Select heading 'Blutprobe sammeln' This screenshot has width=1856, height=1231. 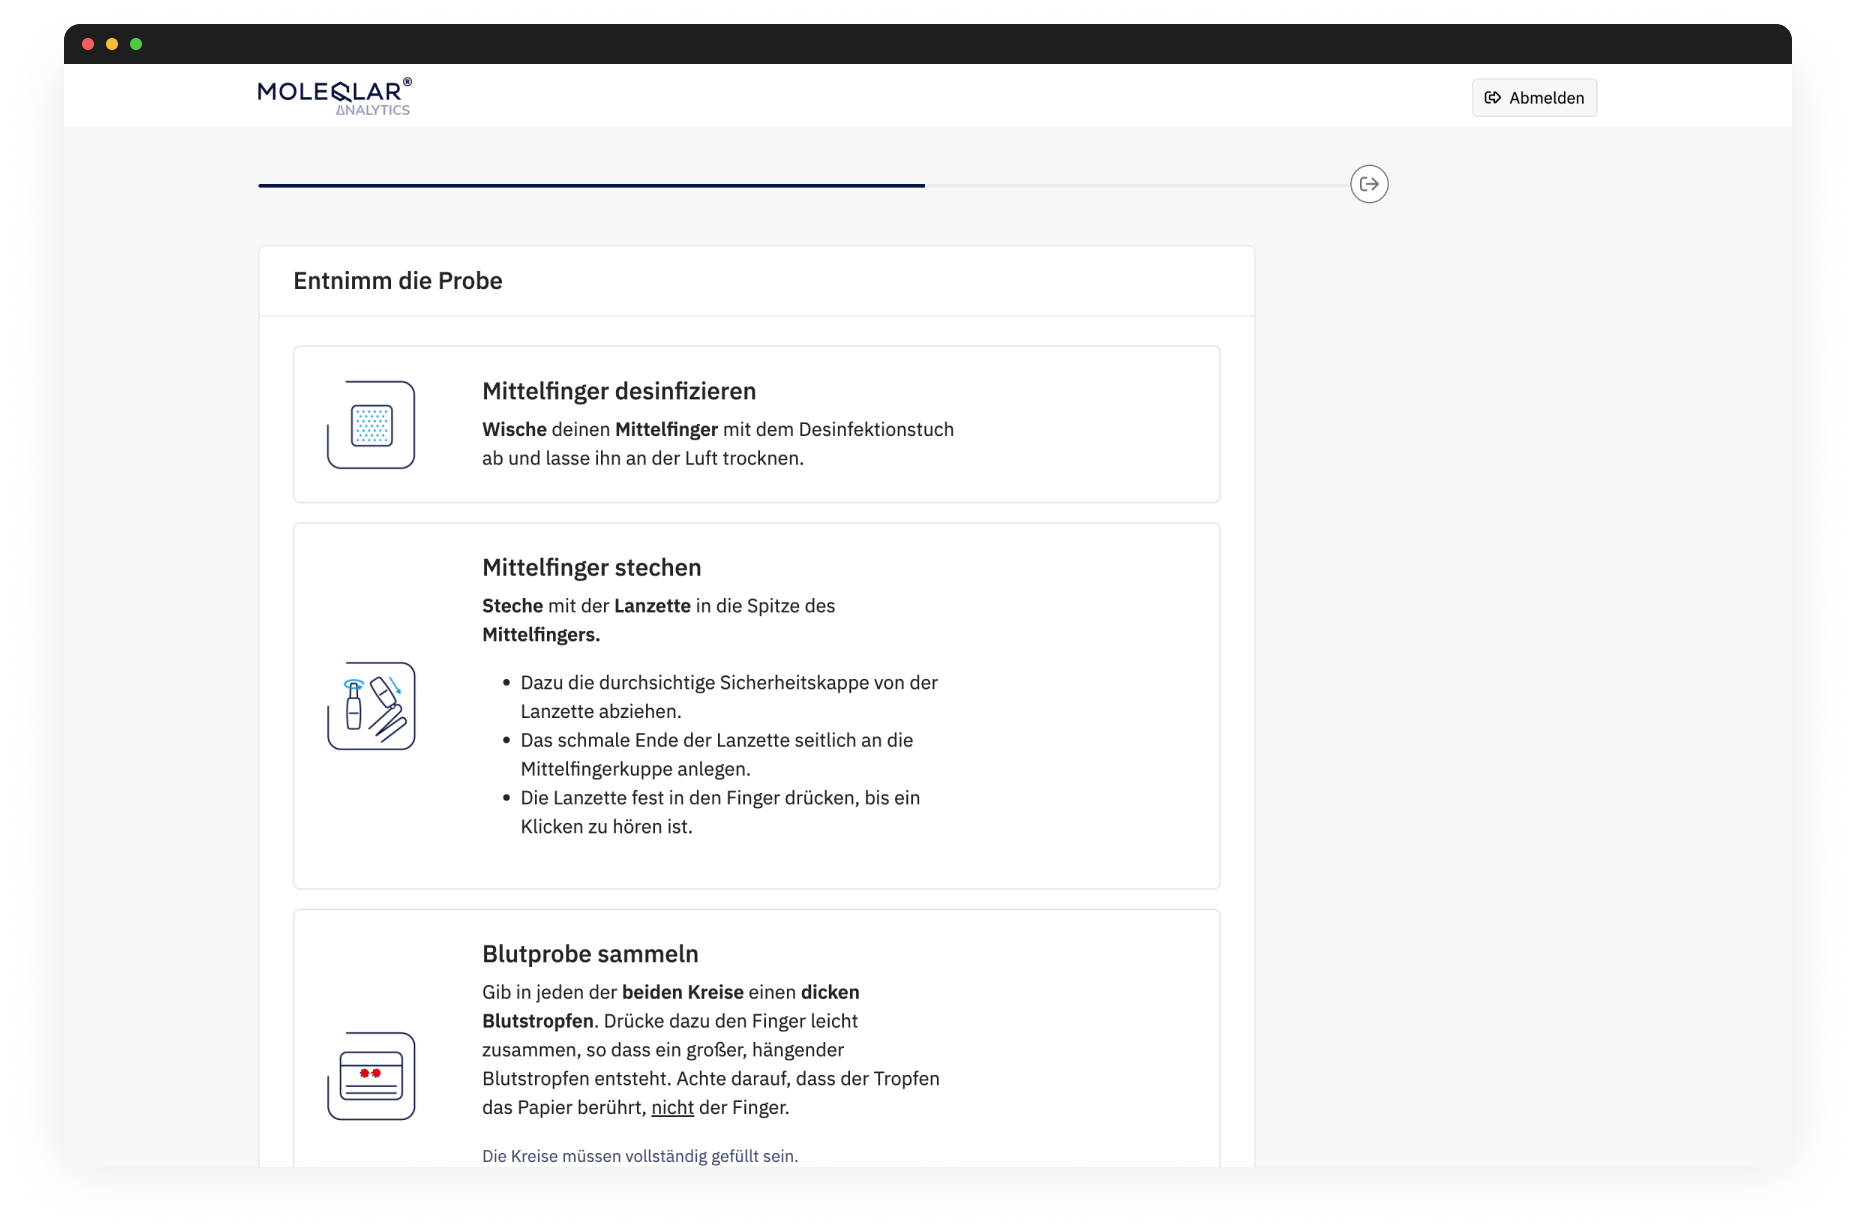pos(590,954)
